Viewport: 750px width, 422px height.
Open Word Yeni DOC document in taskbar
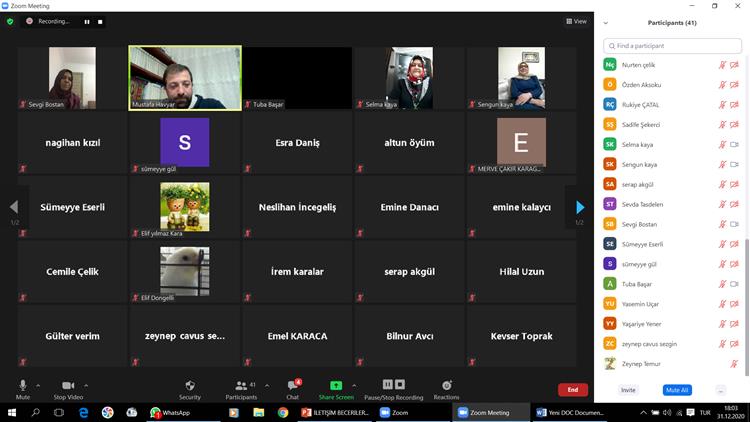pyautogui.click(x=570, y=412)
